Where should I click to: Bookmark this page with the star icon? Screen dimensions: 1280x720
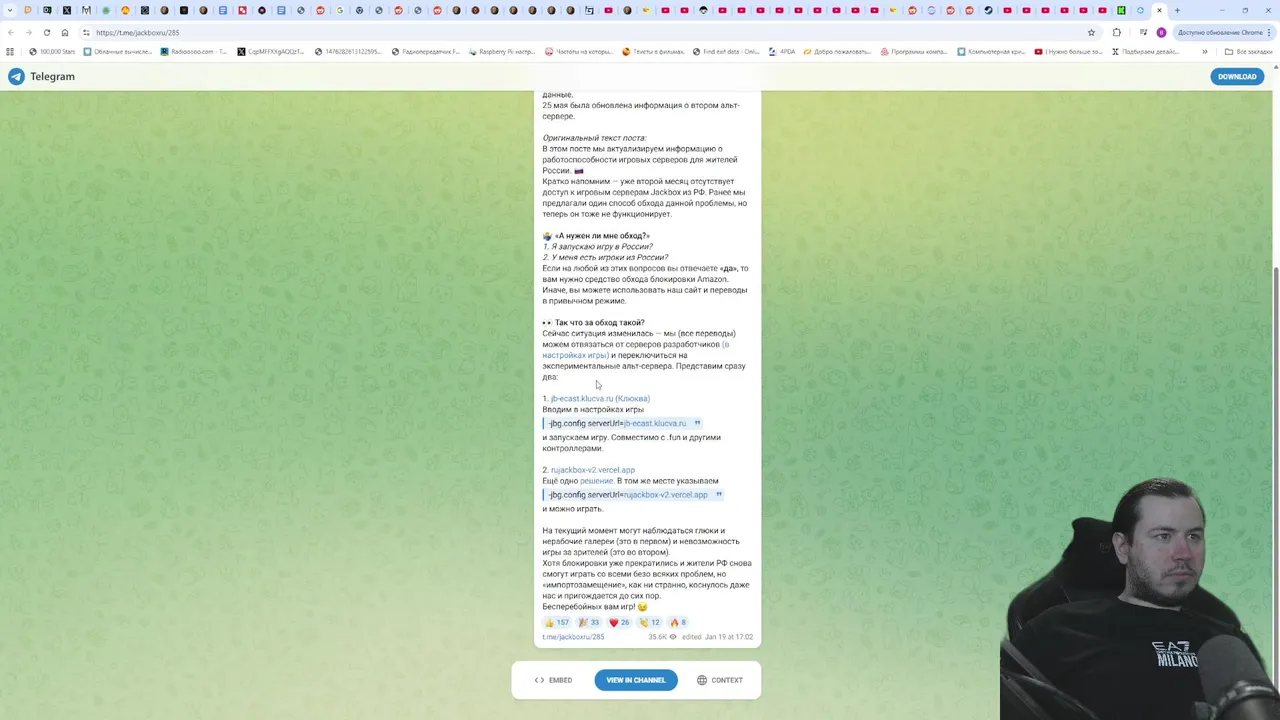tap(1091, 32)
